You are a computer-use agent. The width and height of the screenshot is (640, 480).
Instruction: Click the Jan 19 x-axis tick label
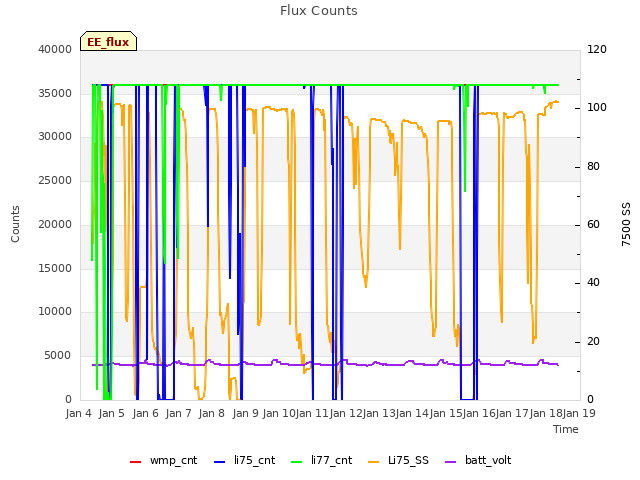pyautogui.click(x=579, y=413)
